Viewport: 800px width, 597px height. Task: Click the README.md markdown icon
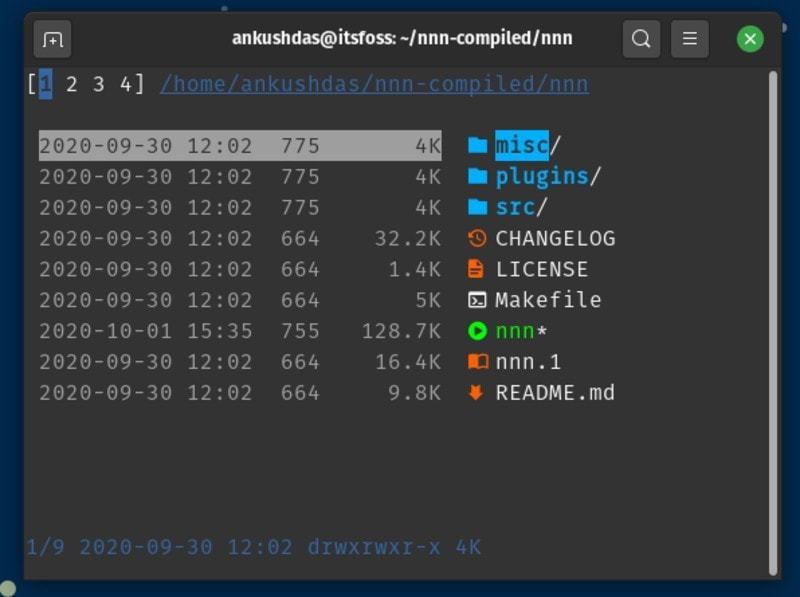coord(478,393)
